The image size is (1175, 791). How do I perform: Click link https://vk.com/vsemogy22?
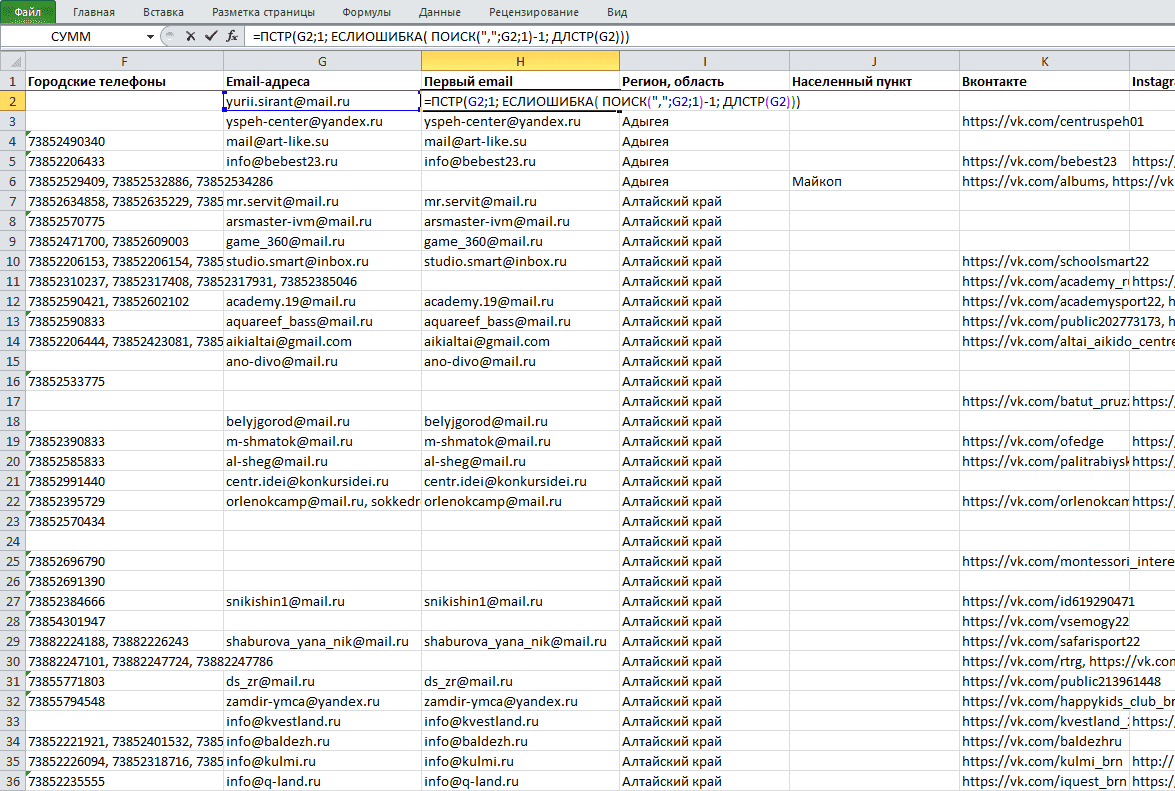pos(1045,622)
